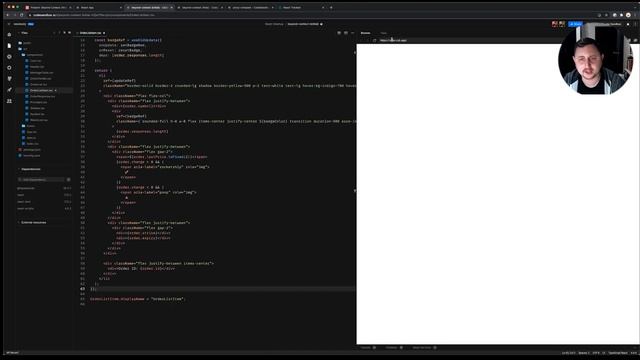Switch to the Browser preview tab
The image size is (640, 360).
(x=365, y=33)
